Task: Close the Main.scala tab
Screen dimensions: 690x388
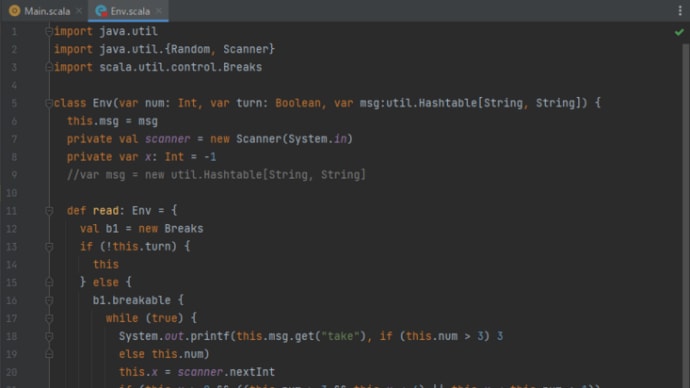Action: point(79,11)
